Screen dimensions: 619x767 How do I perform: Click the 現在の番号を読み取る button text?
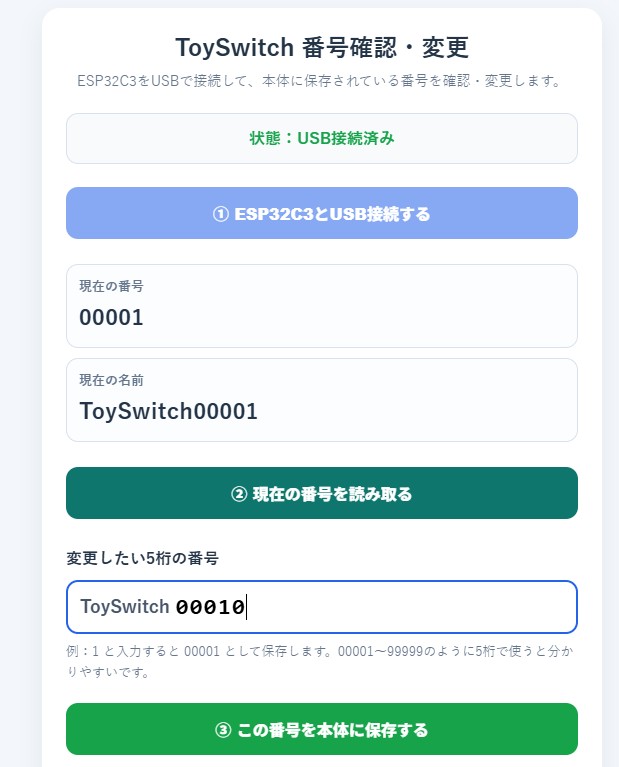(332, 494)
